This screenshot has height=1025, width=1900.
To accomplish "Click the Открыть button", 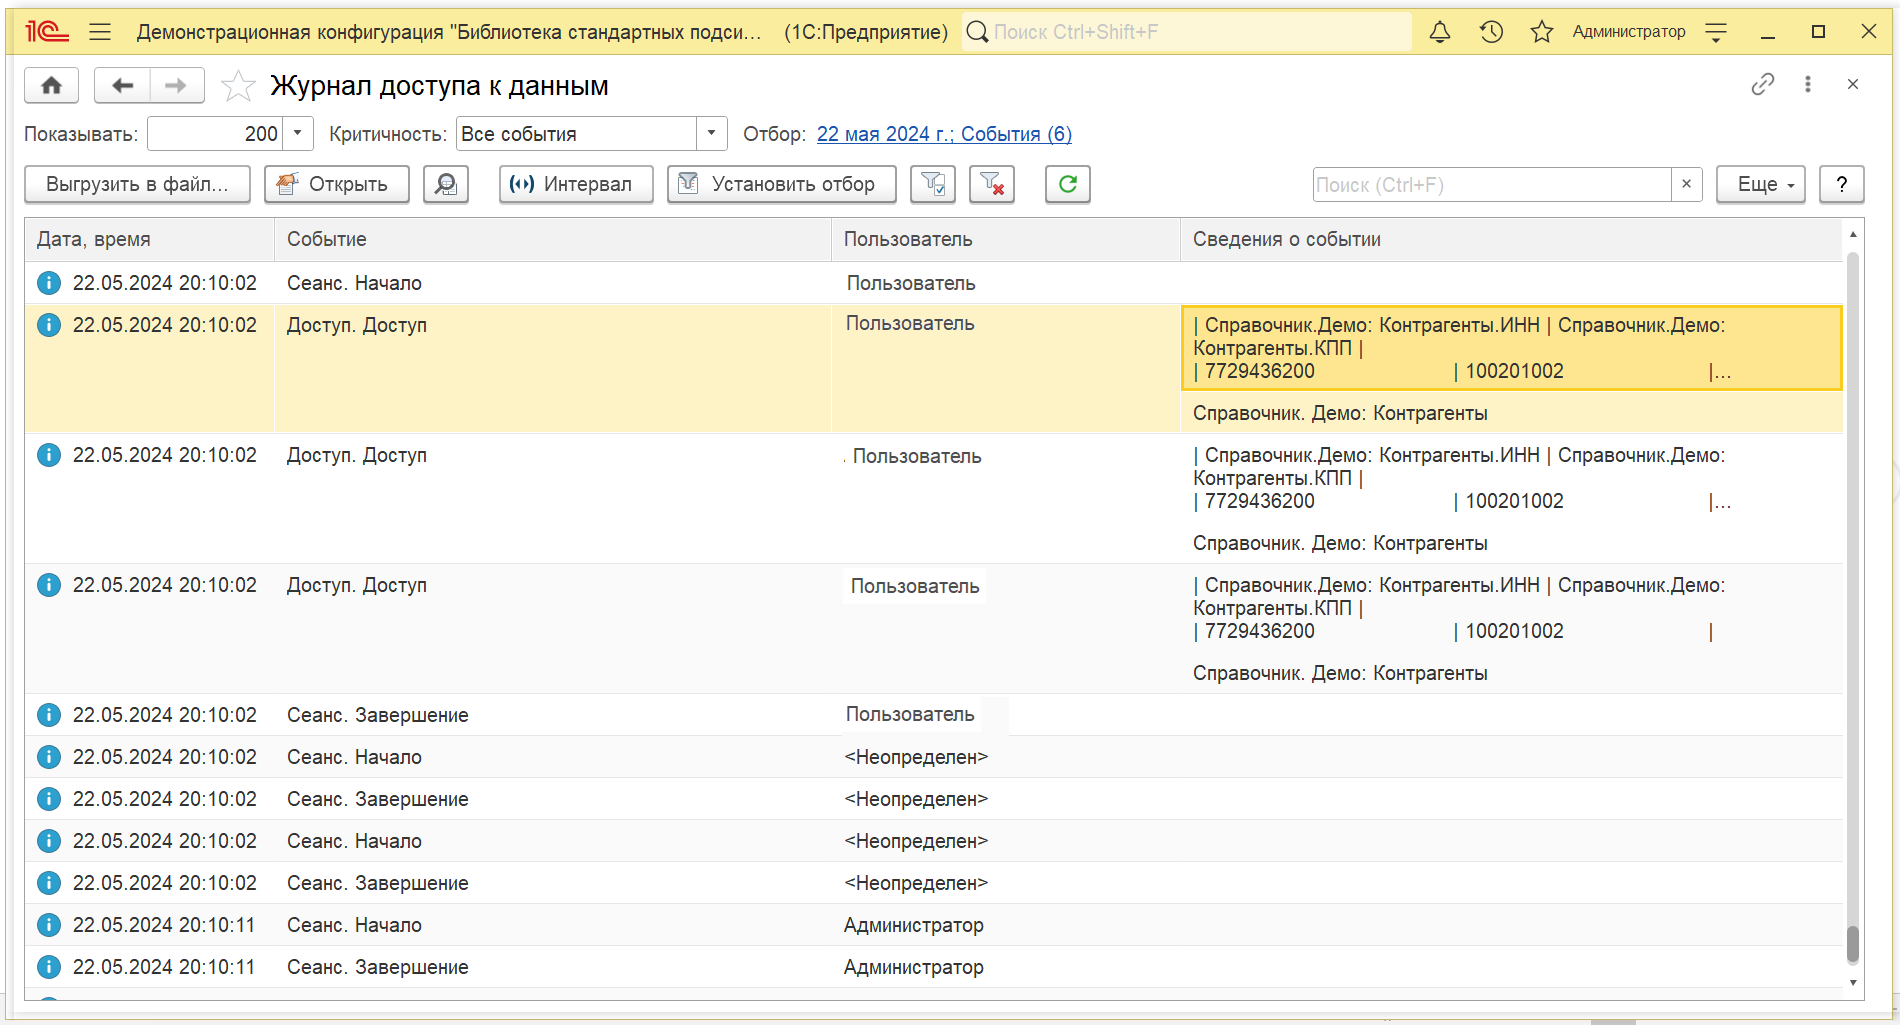I will (x=337, y=184).
